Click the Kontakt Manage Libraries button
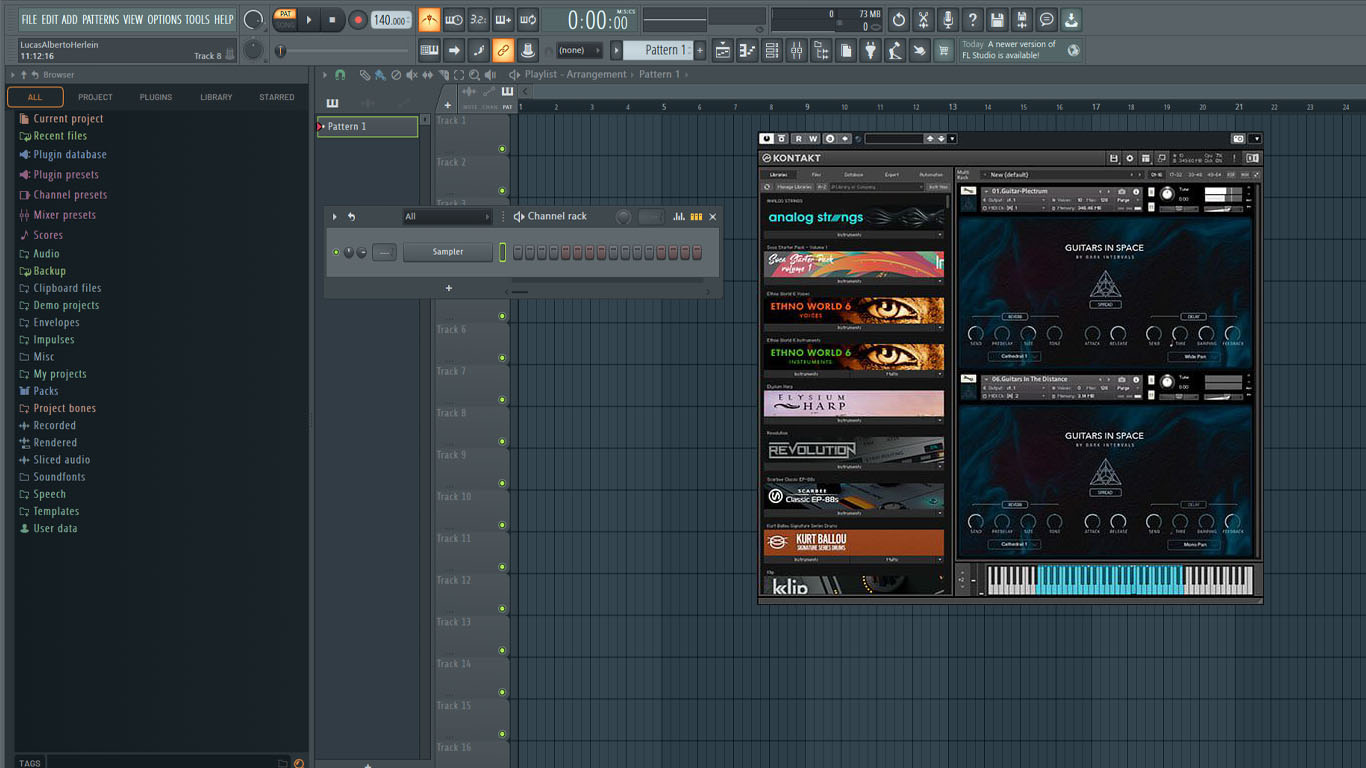 (x=795, y=187)
